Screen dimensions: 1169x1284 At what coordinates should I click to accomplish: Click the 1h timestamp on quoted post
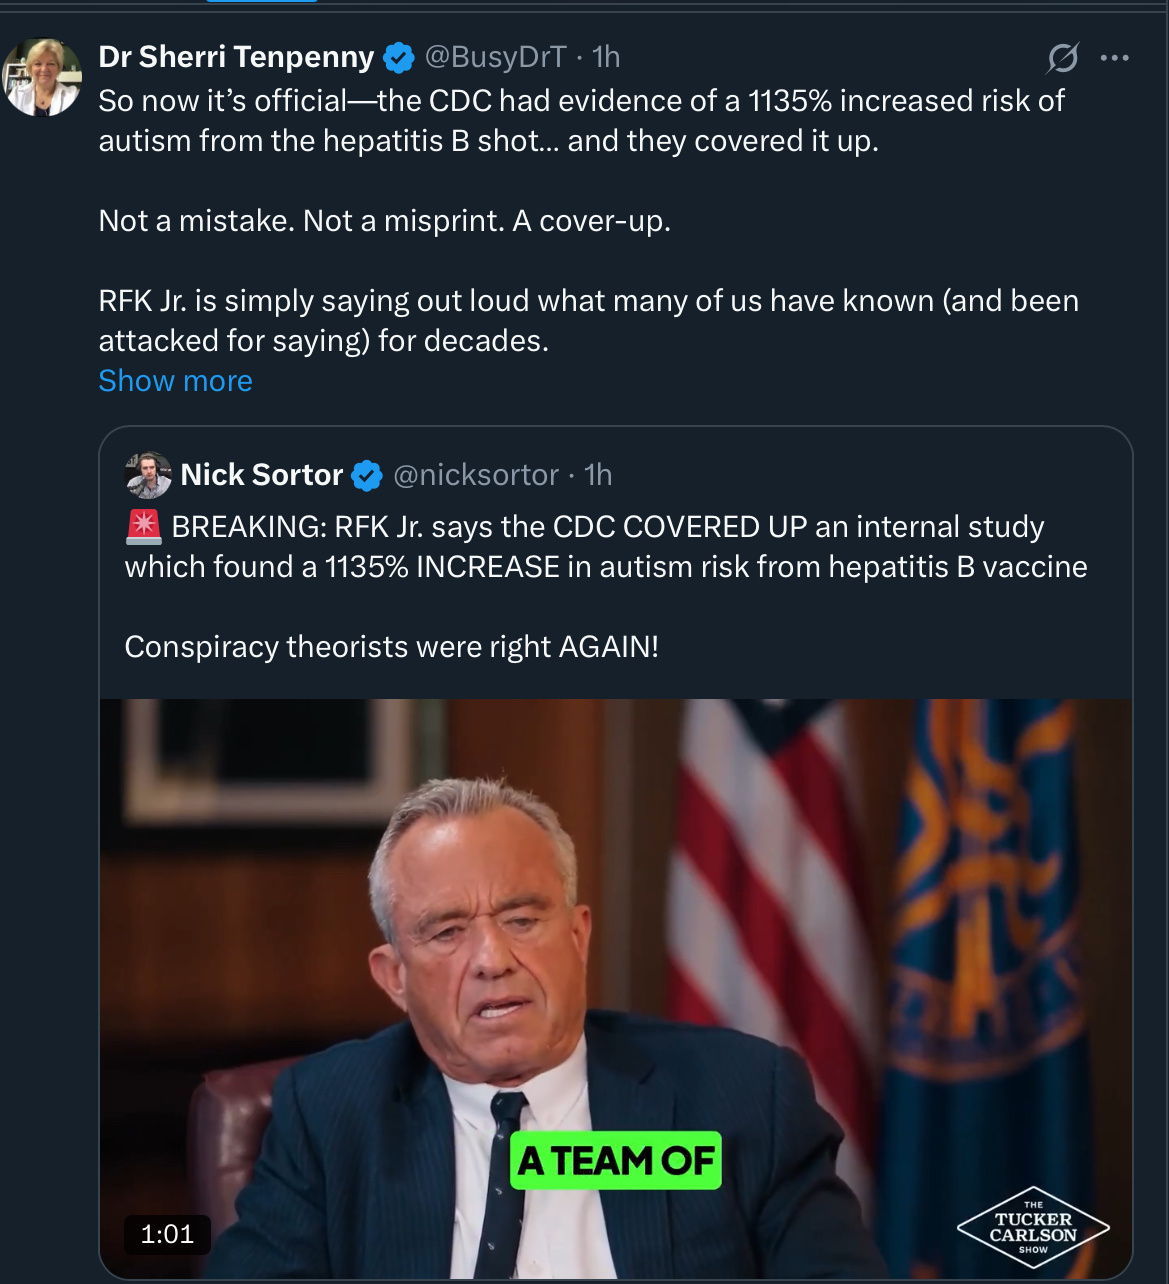click(x=598, y=475)
